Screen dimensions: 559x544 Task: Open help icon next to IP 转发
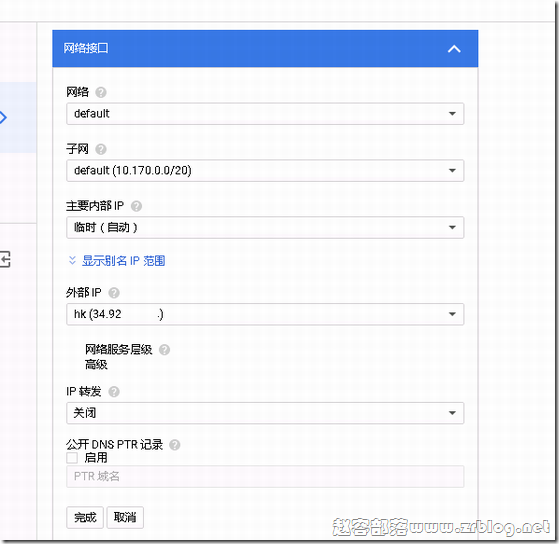114,392
